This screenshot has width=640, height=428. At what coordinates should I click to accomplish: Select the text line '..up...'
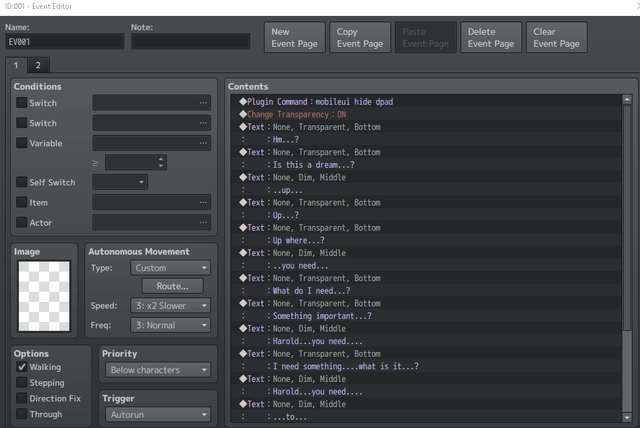pyautogui.click(x=426, y=190)
